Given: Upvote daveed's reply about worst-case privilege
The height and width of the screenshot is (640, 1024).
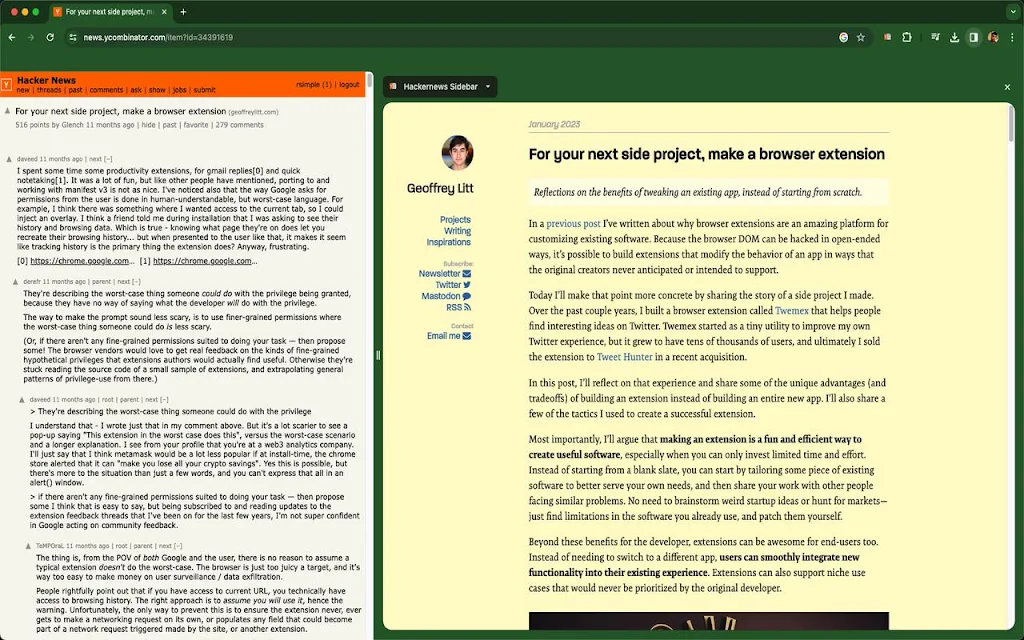Looking at the screenshot, I should (22, 399).
